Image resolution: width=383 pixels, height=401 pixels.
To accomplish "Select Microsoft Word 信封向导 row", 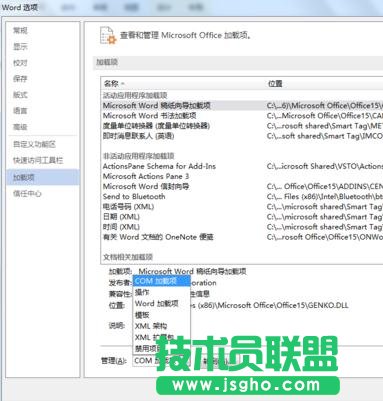I will coord(242,186).
